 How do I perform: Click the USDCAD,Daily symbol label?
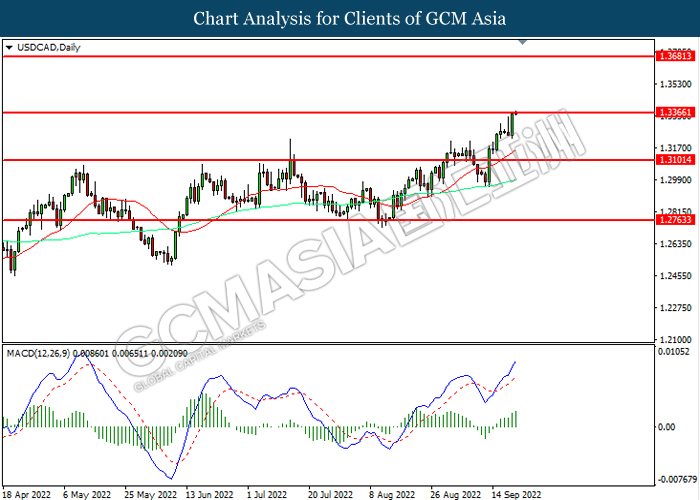click(49, 47)
